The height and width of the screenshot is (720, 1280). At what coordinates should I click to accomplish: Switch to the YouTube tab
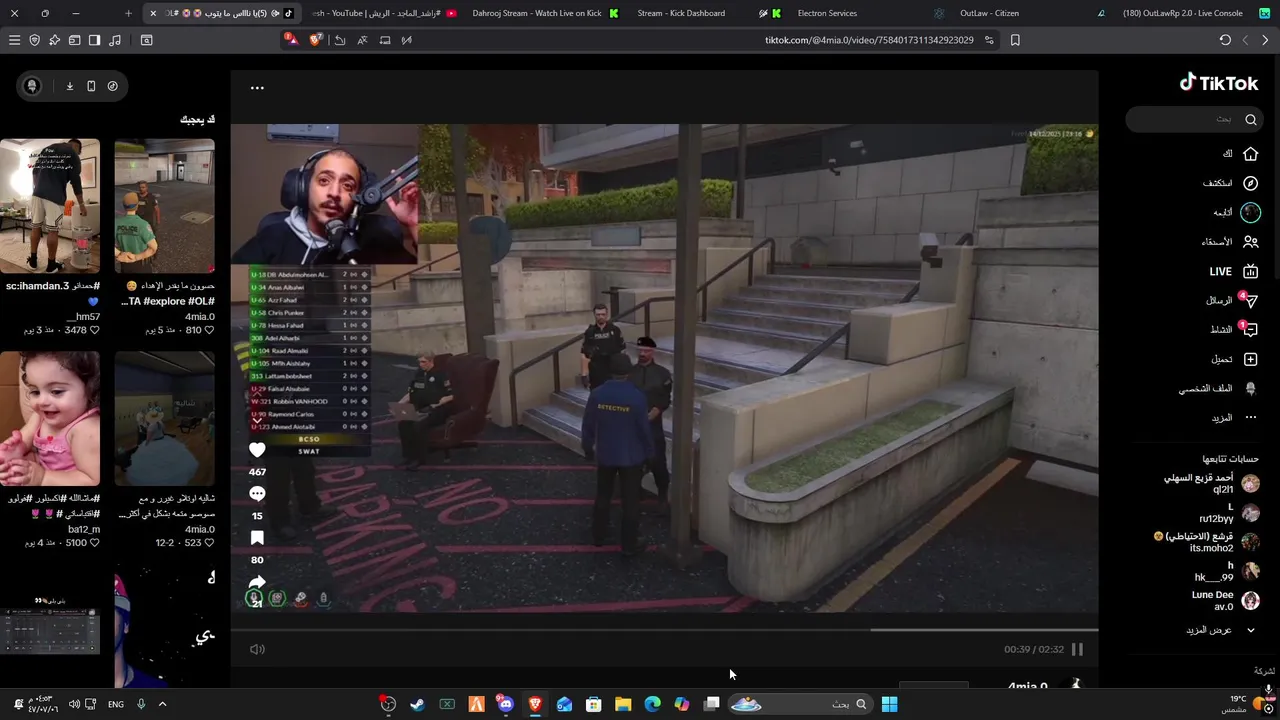click(385, 13)
